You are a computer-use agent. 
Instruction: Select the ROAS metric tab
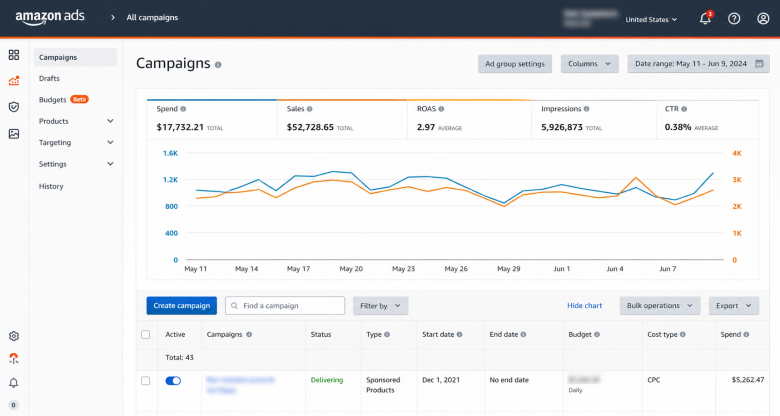click(x=469, y=119)
